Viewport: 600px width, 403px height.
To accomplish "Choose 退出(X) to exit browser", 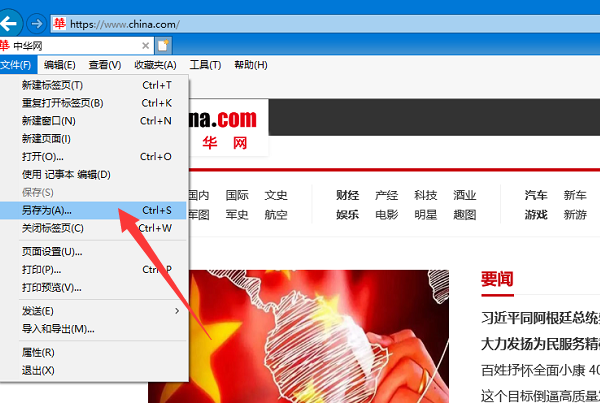I will [93, 370].
